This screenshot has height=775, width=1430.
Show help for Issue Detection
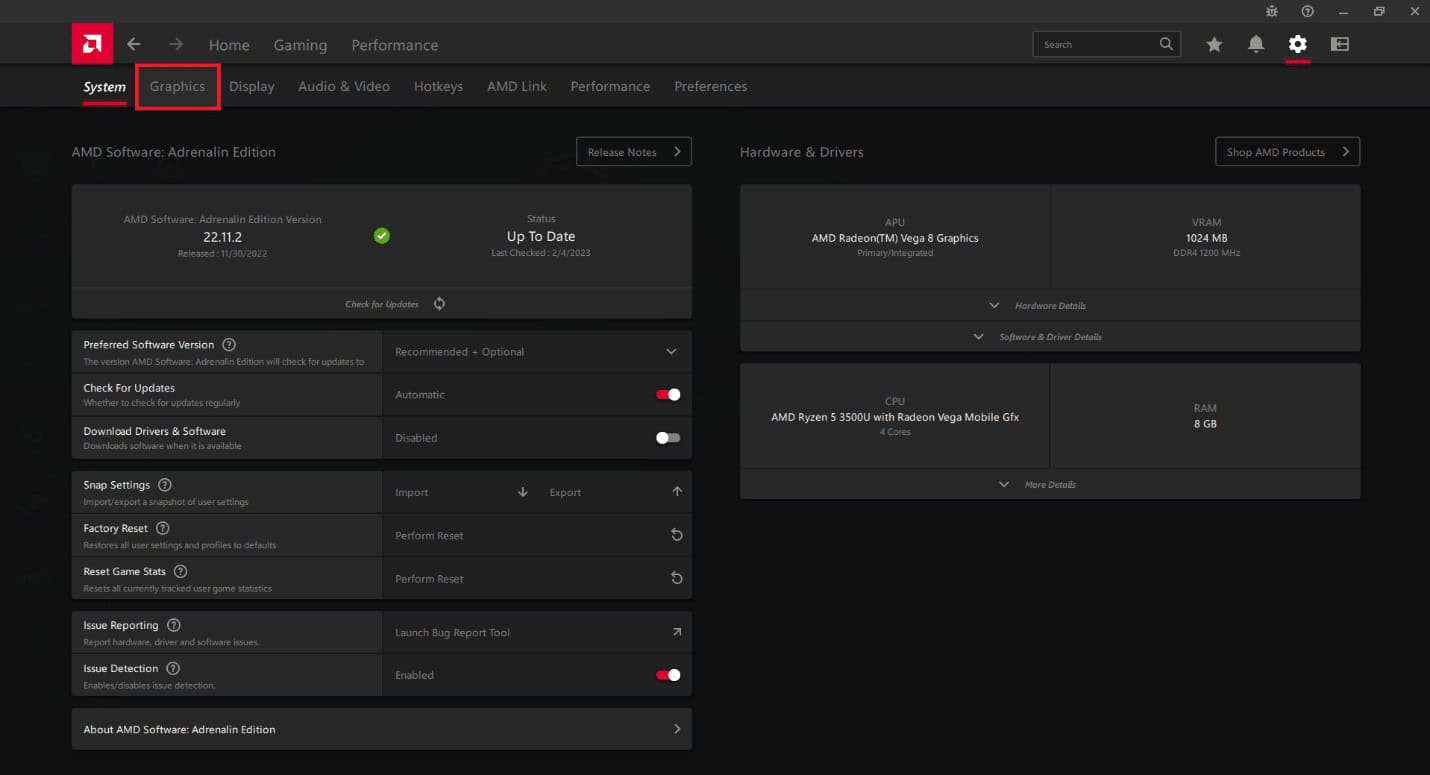pyautogui.click(x=173, y=668)
